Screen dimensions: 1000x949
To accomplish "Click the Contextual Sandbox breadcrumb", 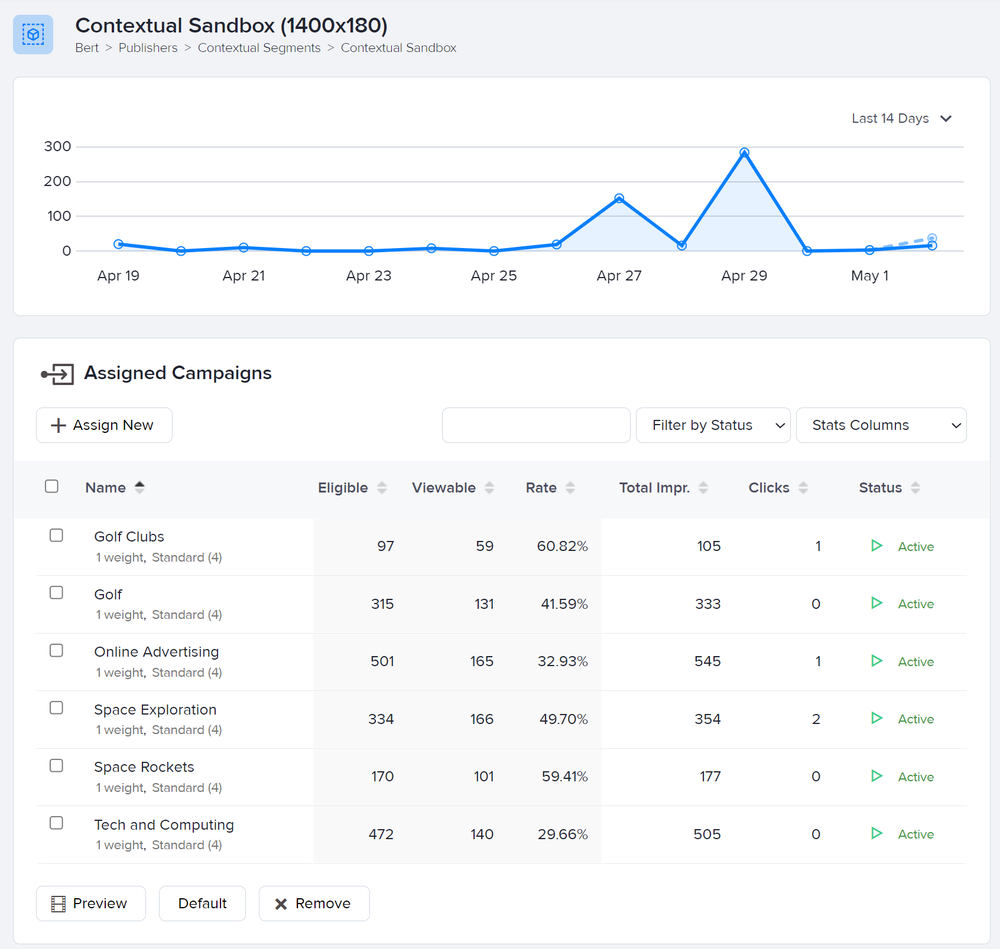I will click(399, 48).
